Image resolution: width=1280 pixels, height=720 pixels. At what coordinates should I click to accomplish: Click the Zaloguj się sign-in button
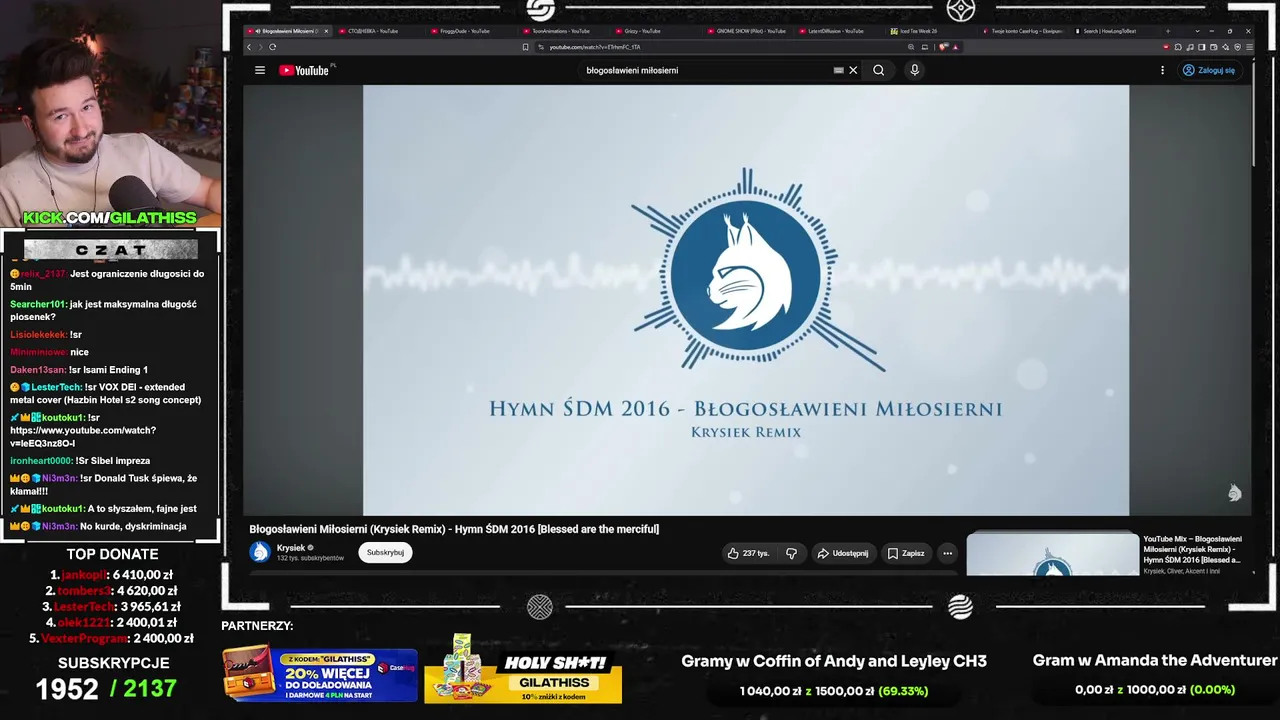[1209, 70]
